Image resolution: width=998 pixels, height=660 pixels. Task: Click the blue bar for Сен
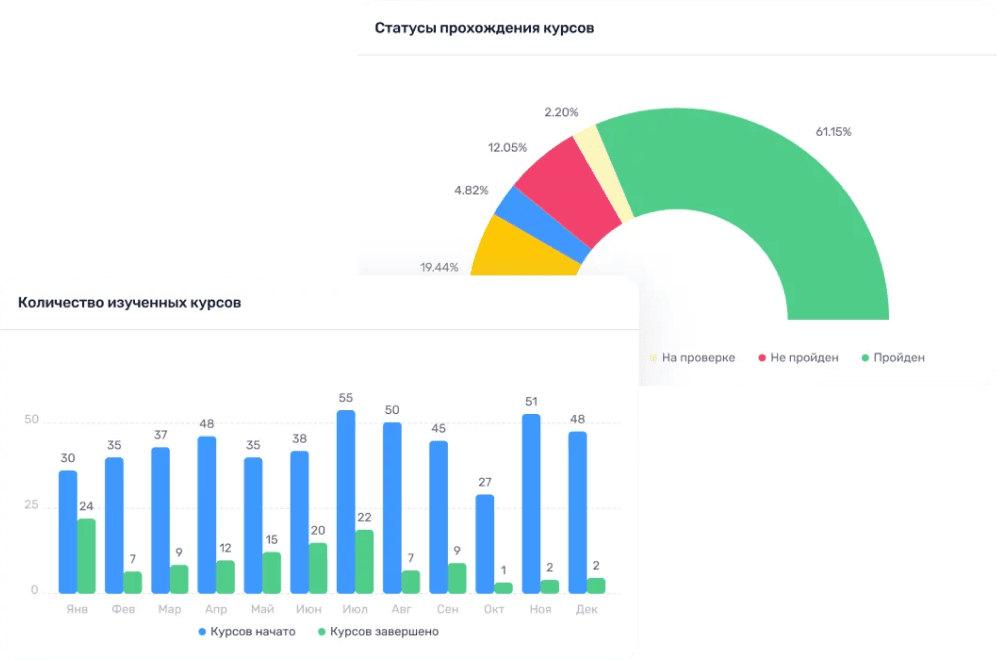439,517
